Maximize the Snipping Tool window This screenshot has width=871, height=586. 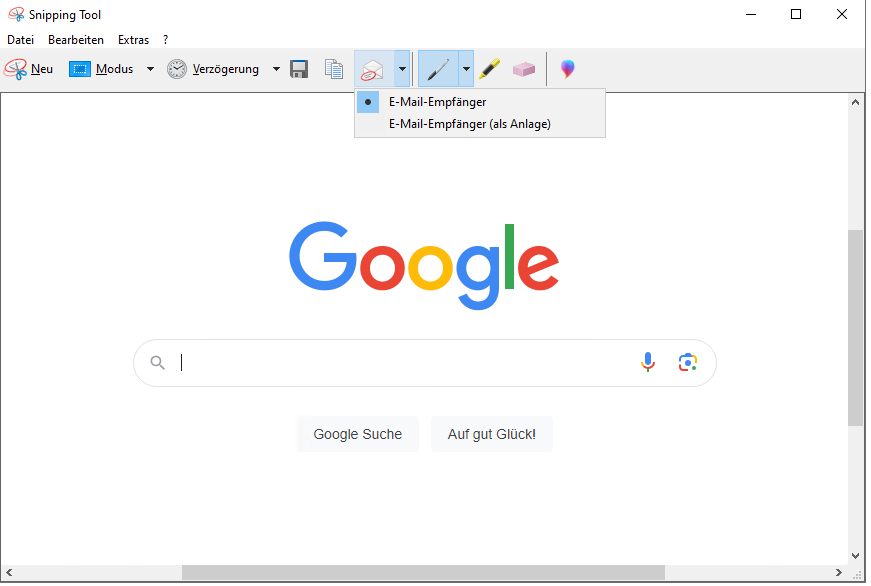click(x=796, y=14)
